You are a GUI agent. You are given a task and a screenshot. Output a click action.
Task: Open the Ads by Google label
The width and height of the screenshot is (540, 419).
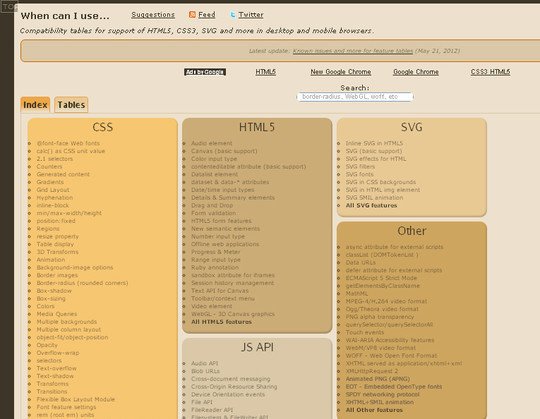pos(205,72)
